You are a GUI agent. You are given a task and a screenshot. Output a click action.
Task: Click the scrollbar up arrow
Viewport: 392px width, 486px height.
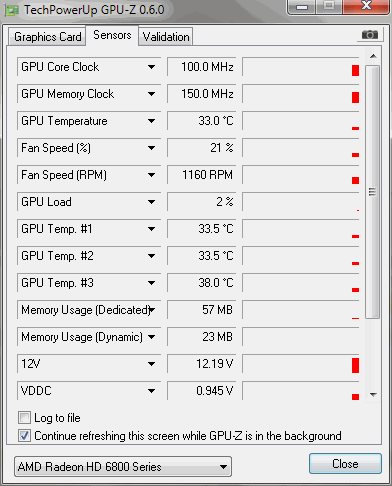click(x=373, y=56)
